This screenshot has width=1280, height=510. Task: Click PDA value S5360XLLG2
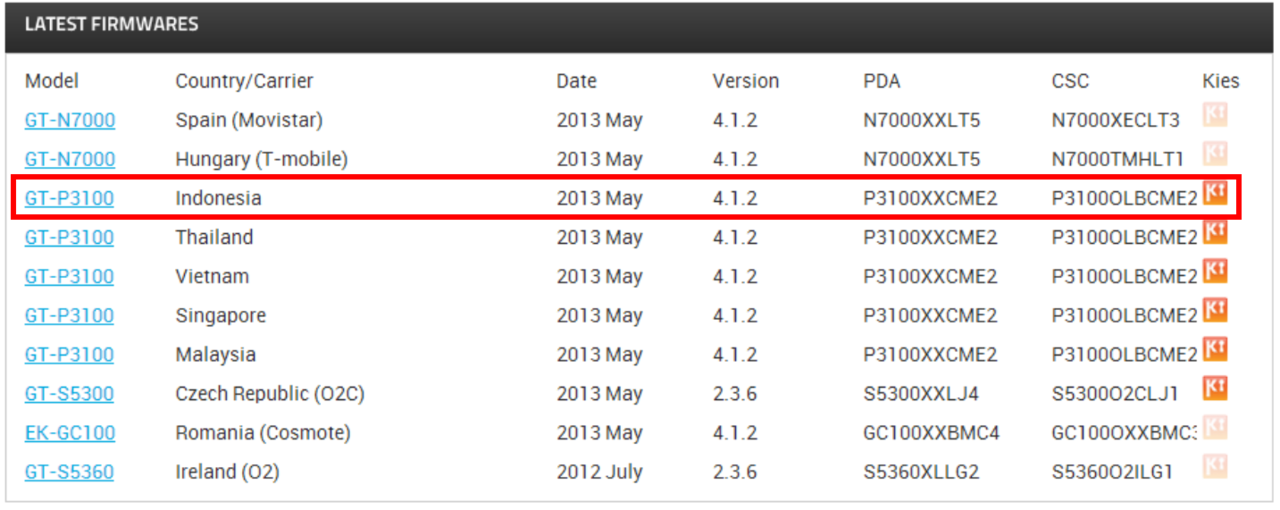click(921, 472)
